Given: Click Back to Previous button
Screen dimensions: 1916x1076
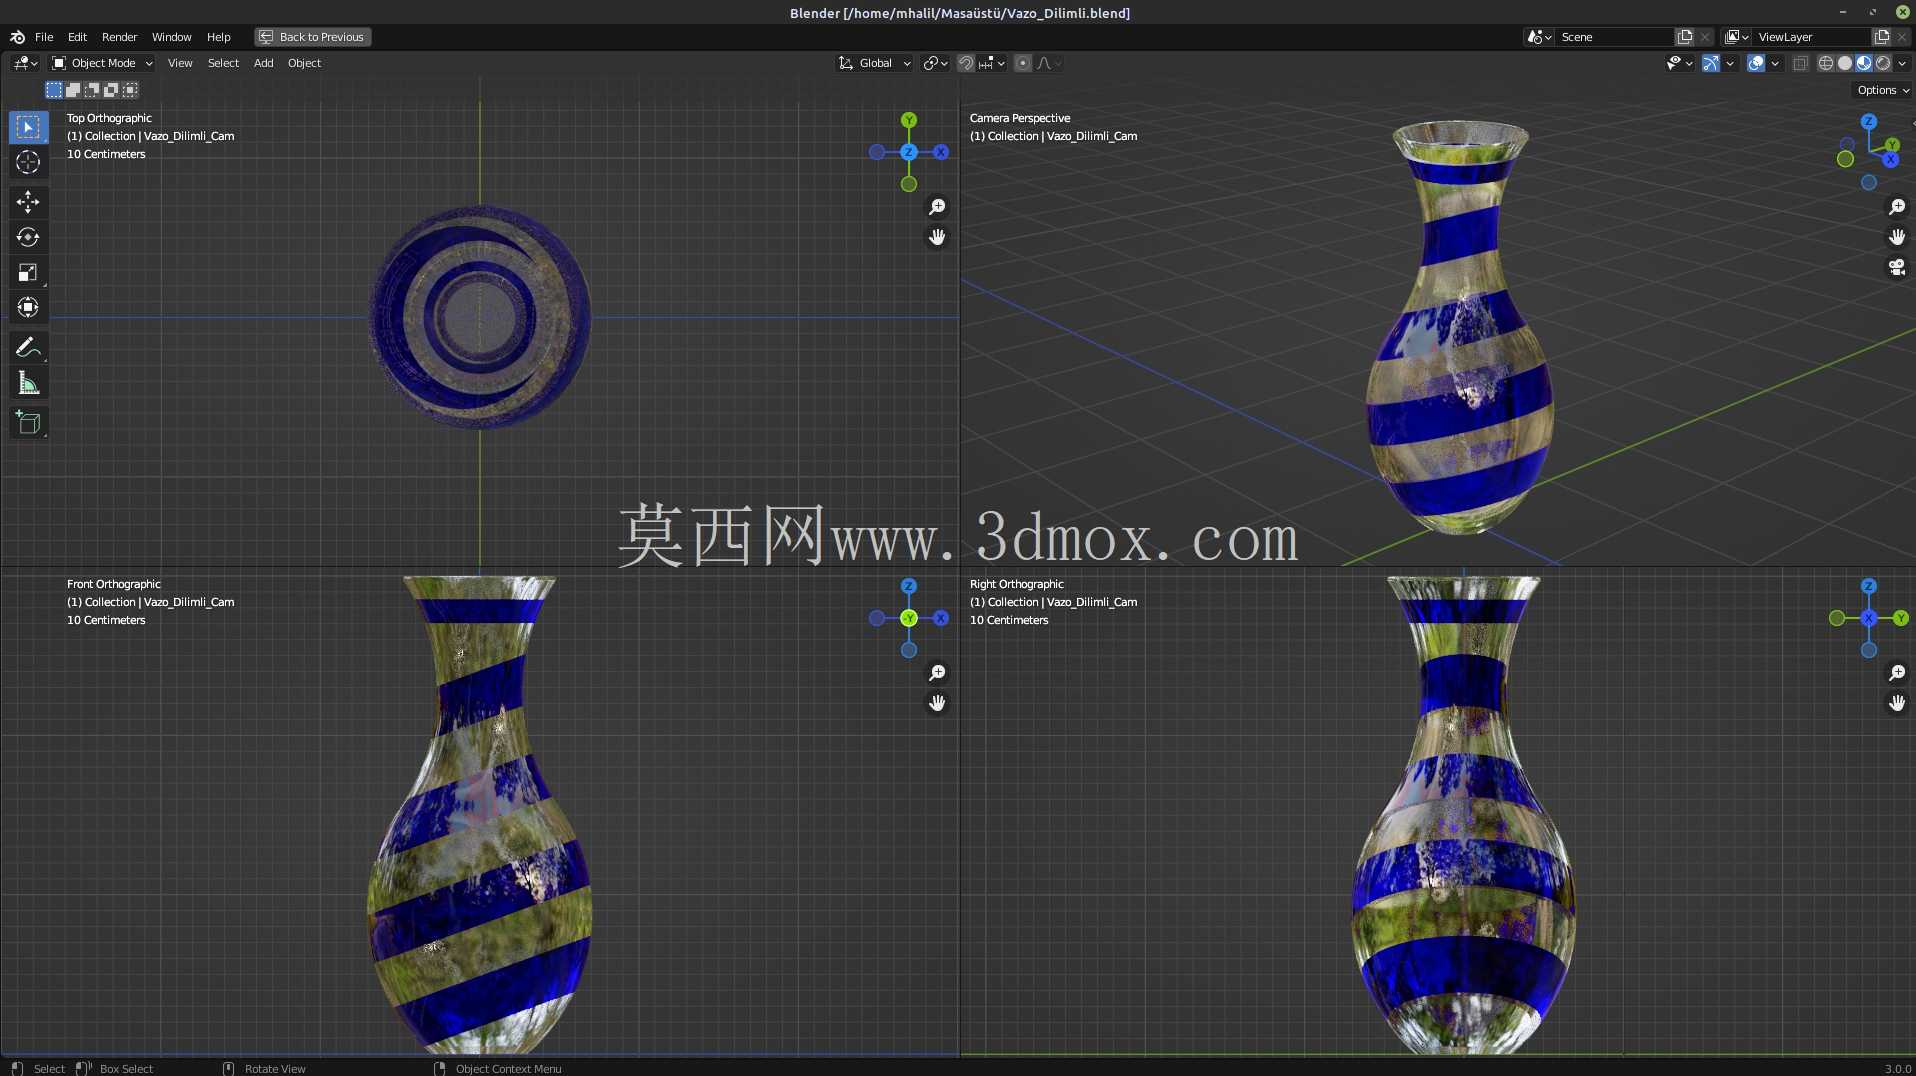Looking at the screenshot, I should pos(312,37).
